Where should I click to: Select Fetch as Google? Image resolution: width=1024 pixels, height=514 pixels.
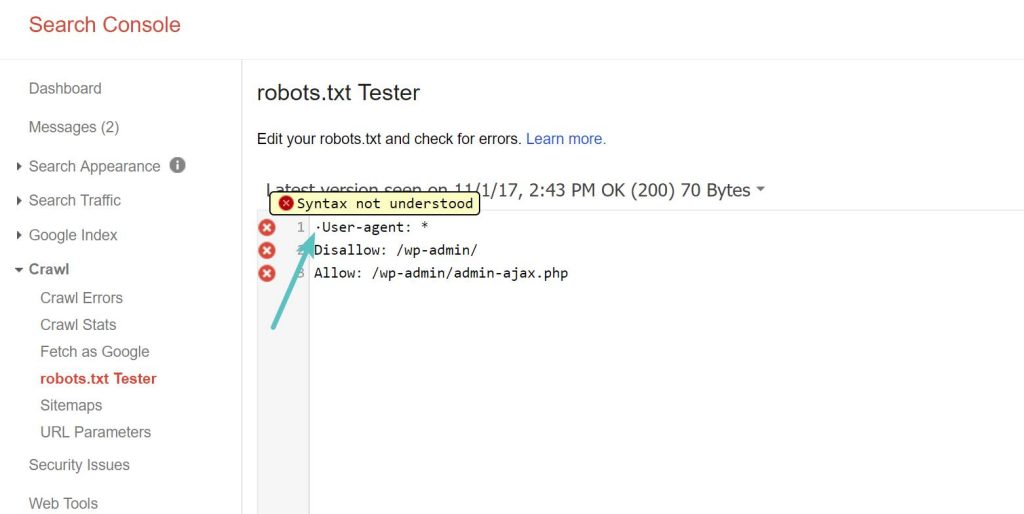[x=94, y=352]
